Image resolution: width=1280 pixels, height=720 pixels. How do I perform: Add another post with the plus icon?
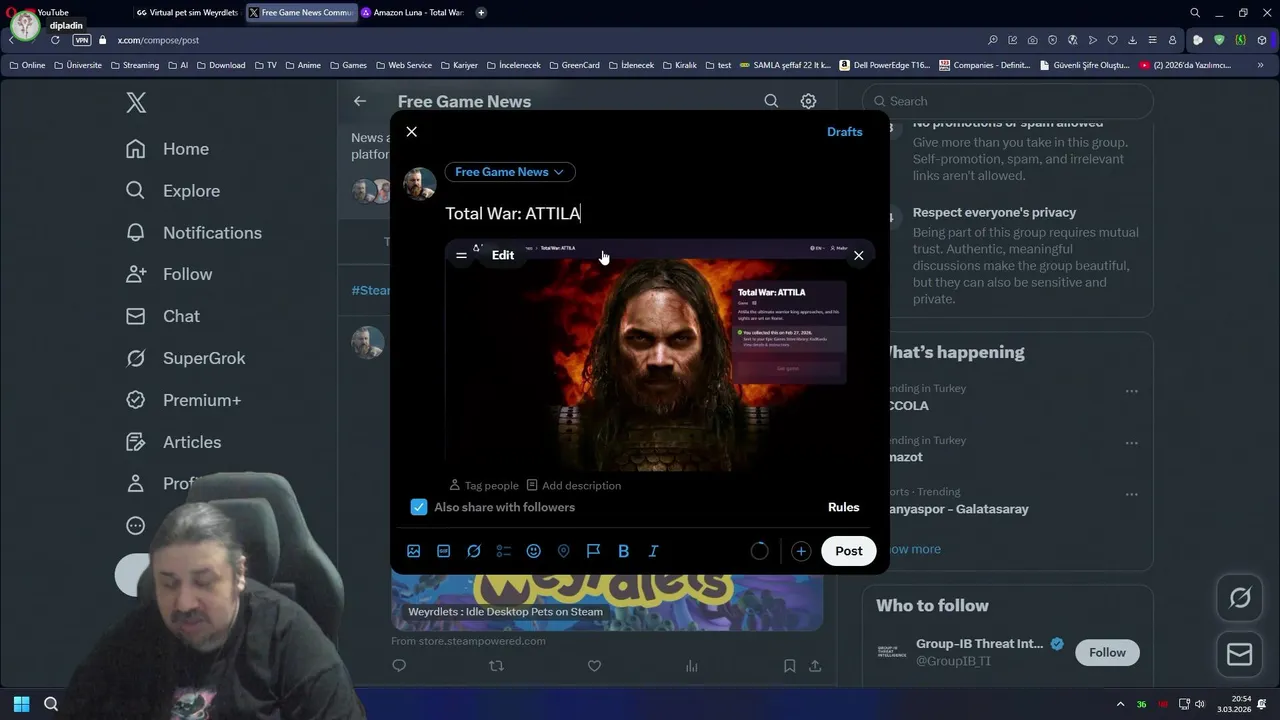[x=801, y=551]
